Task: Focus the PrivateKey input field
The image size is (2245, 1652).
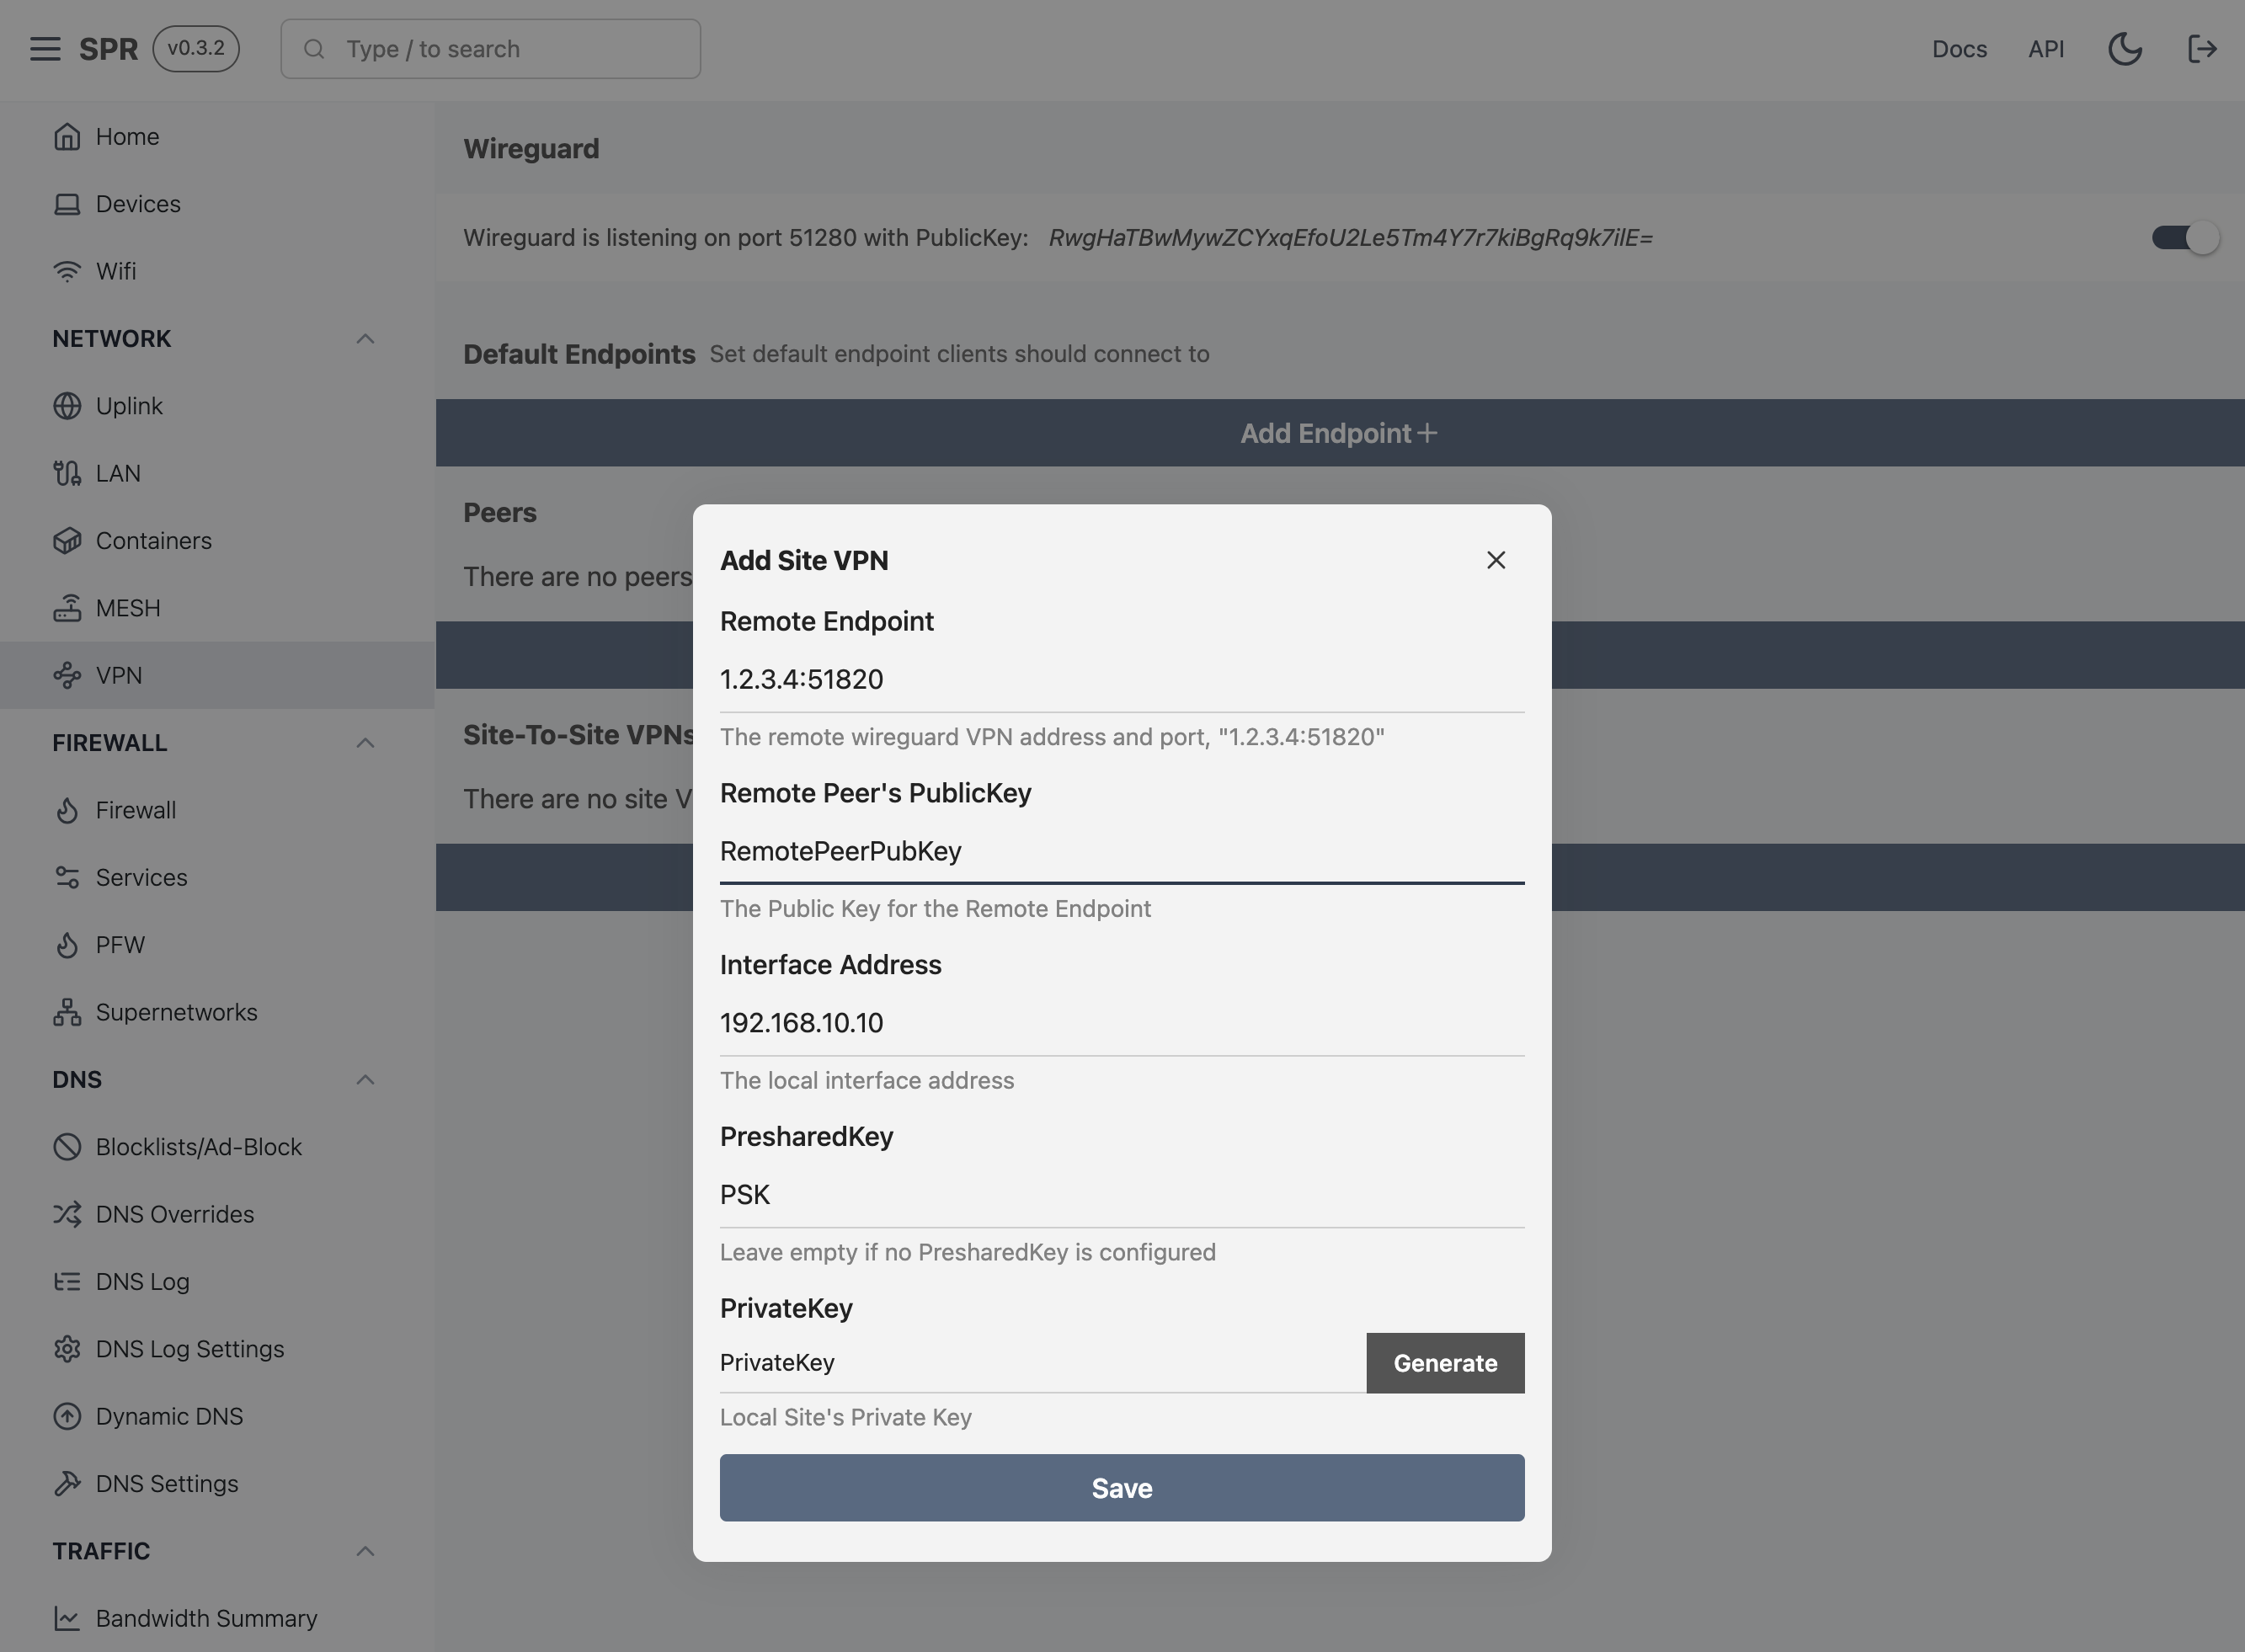Action: click(x=1043, y=1363)
